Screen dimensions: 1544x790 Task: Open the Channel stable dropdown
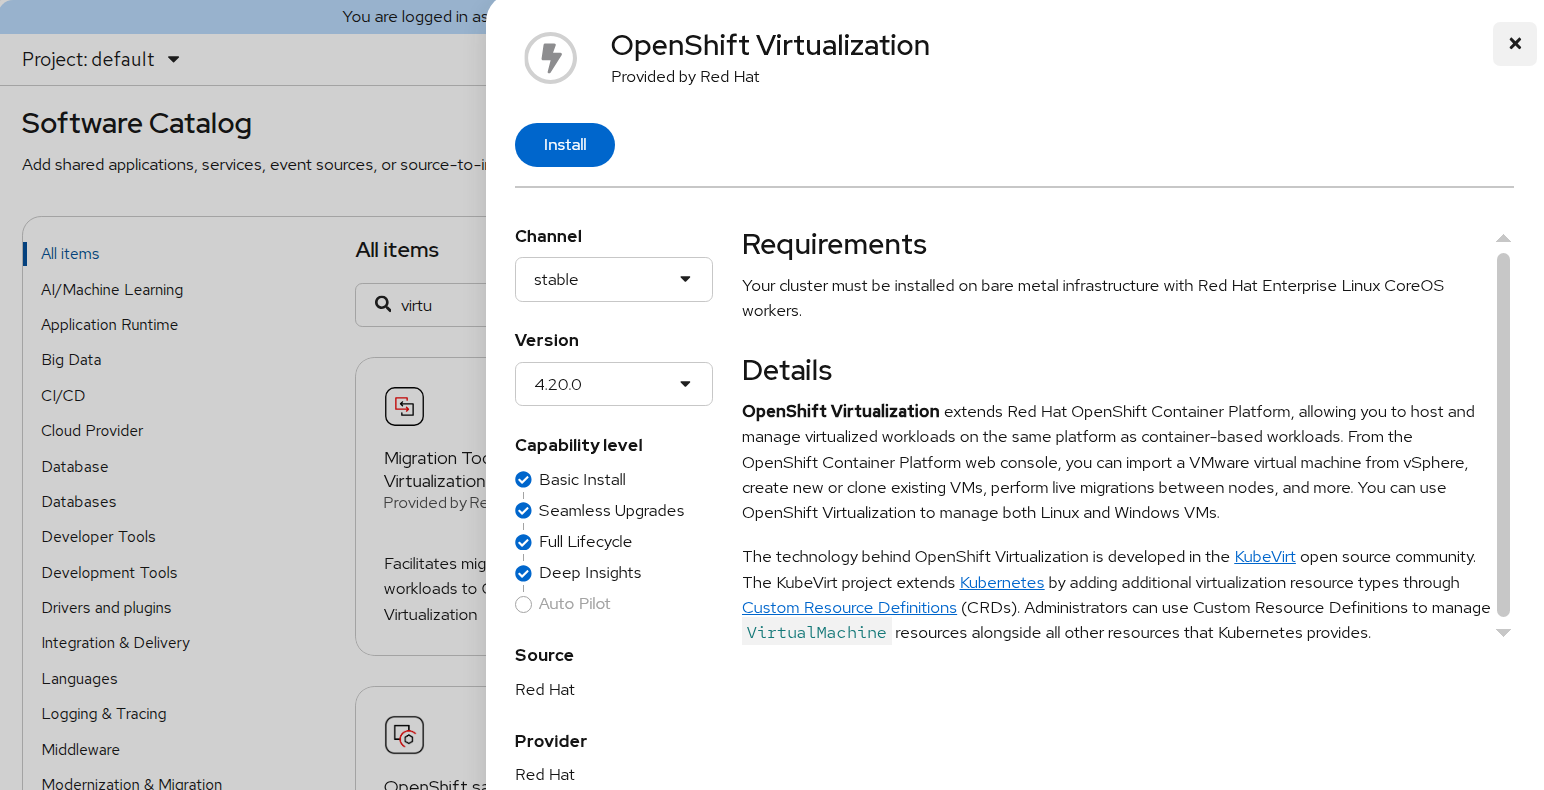click(x=613, y=280)
